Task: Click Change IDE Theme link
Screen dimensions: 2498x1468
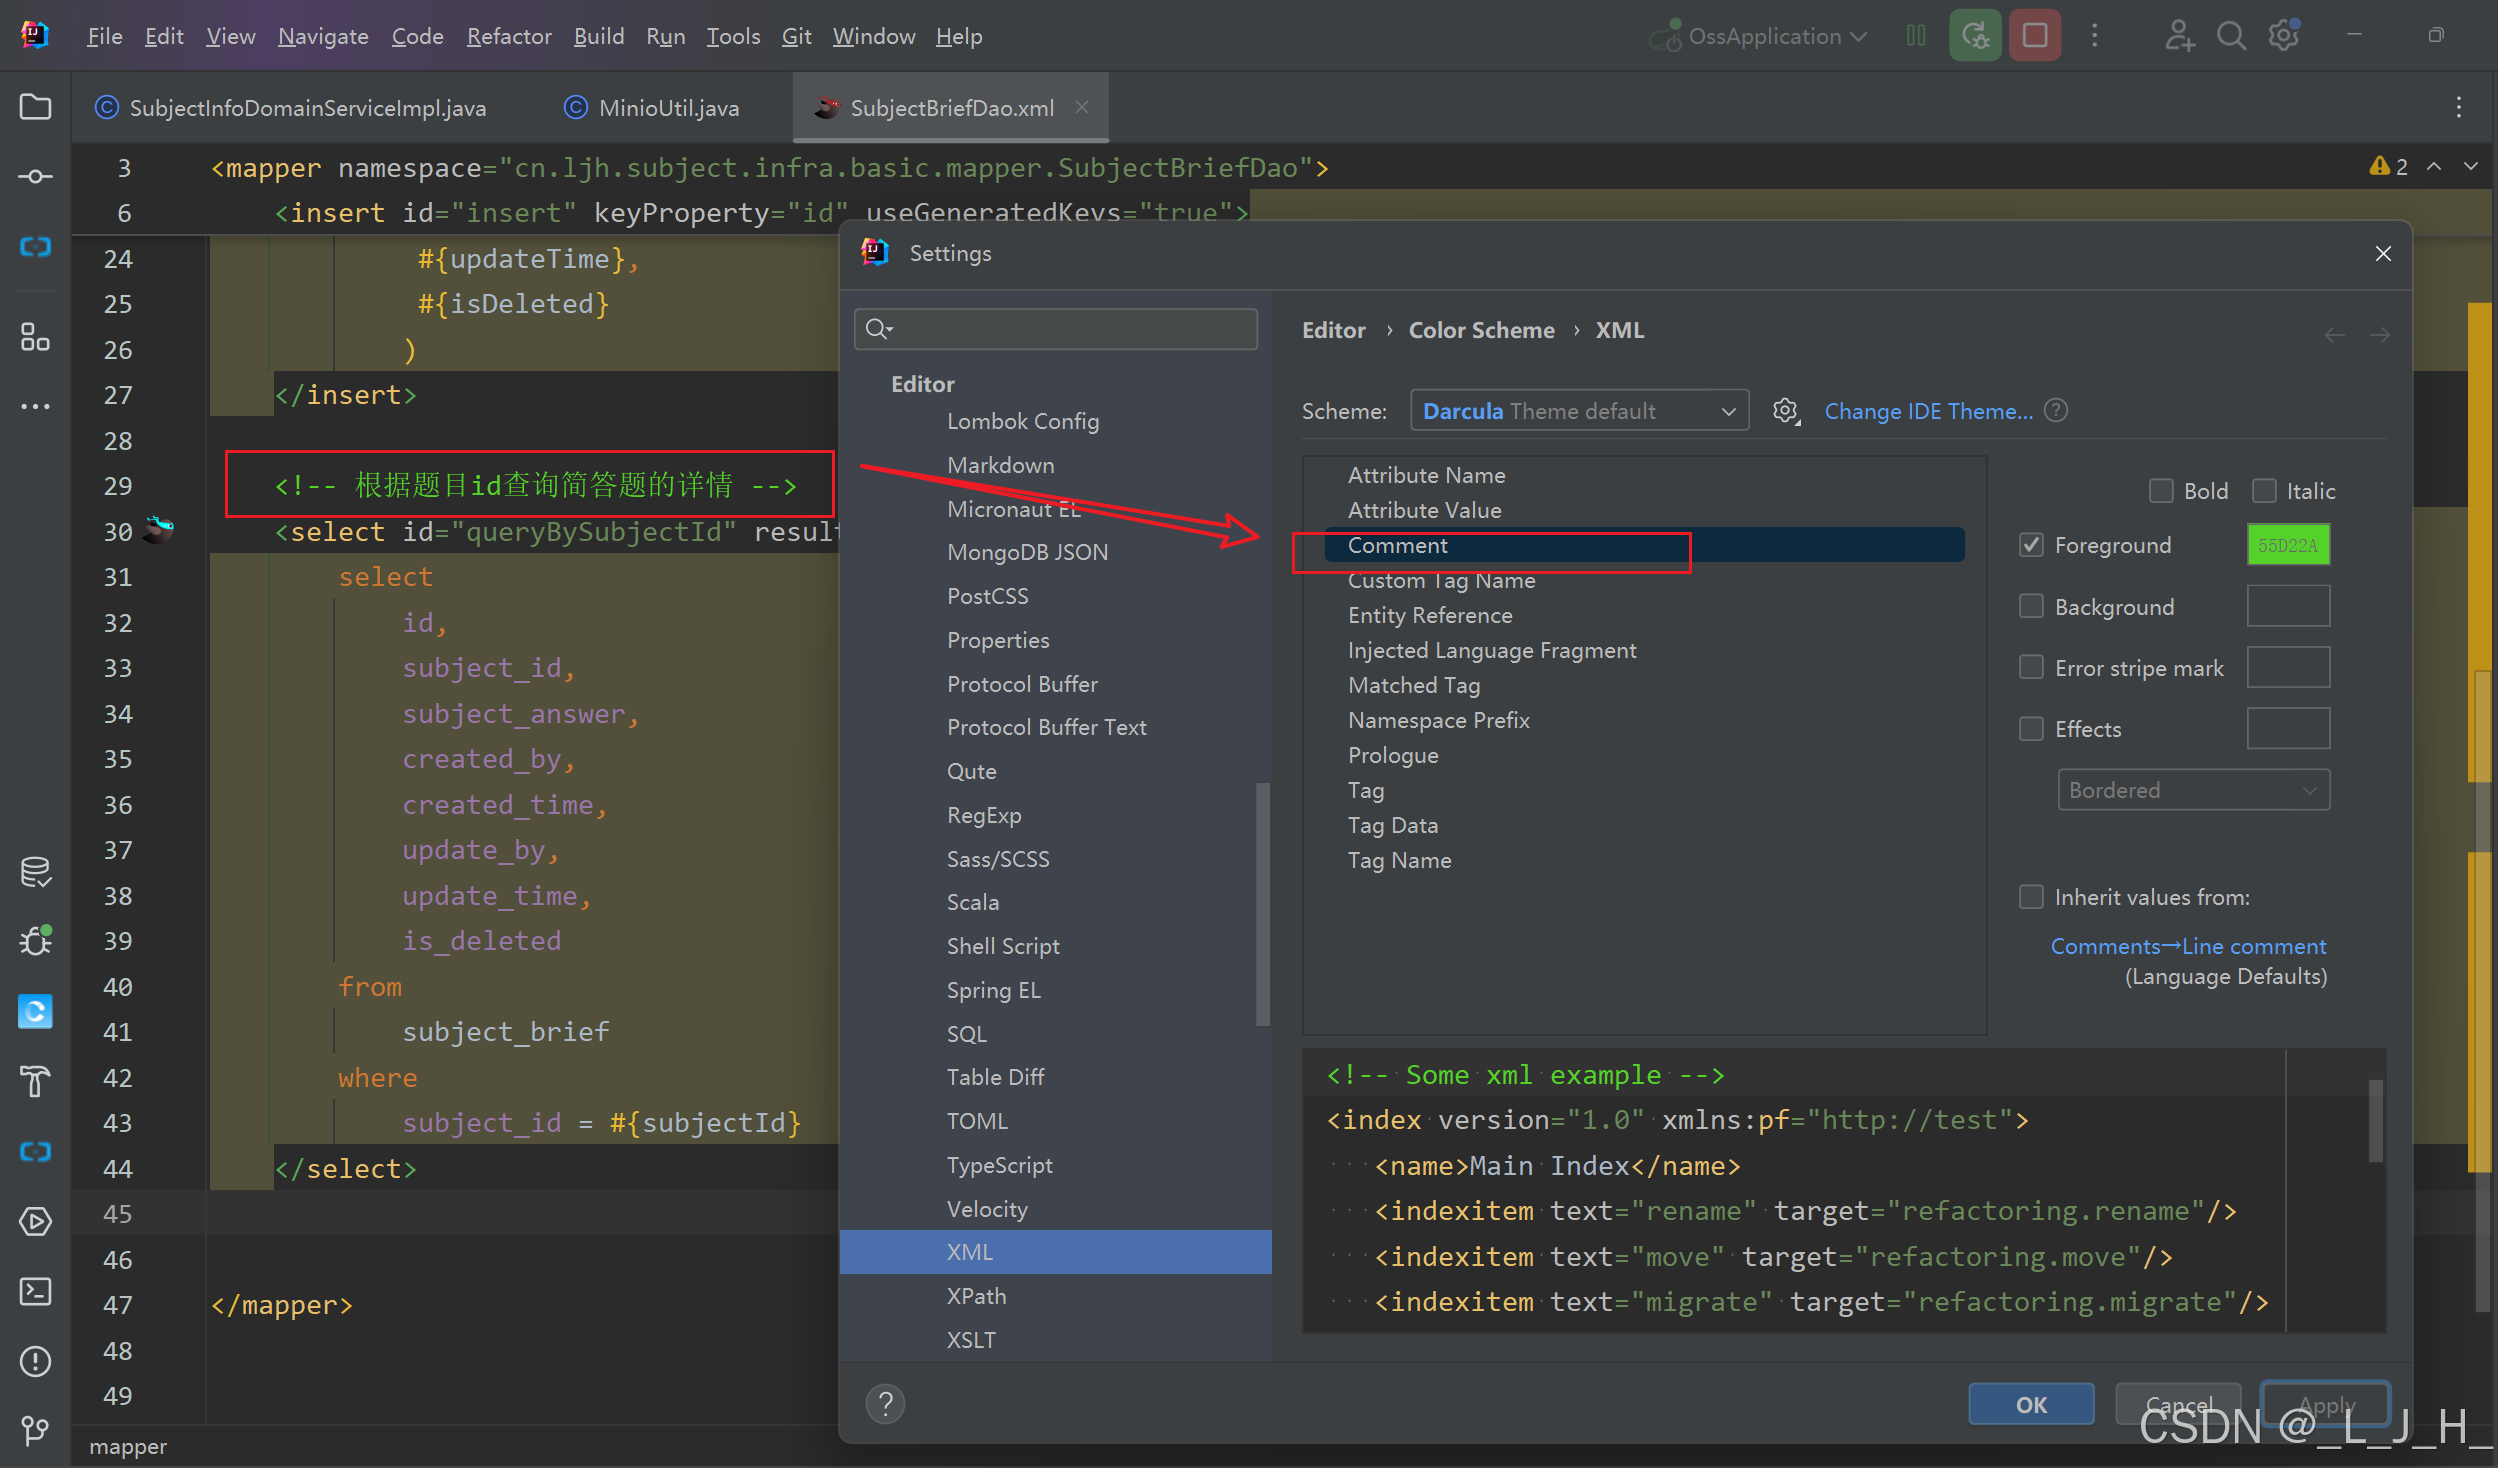Action: [x=1927, y=411]
